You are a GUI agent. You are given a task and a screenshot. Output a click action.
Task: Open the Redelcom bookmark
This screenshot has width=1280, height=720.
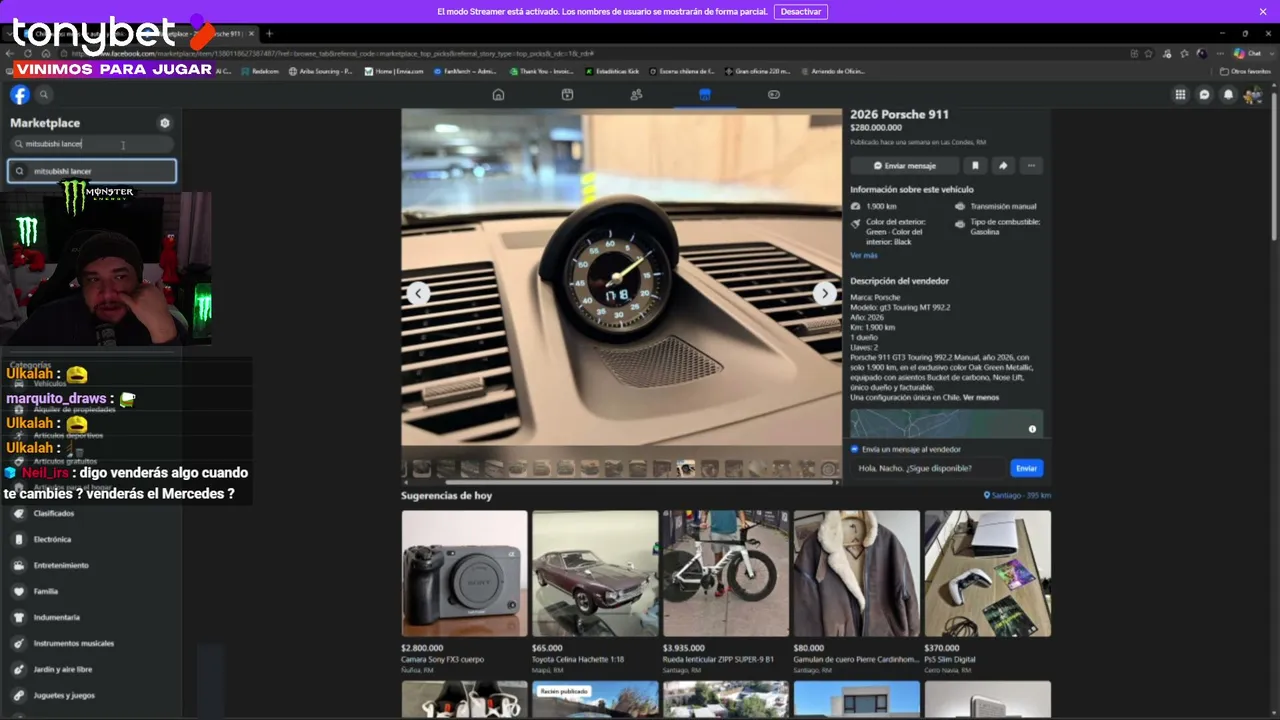pos(260,72)
